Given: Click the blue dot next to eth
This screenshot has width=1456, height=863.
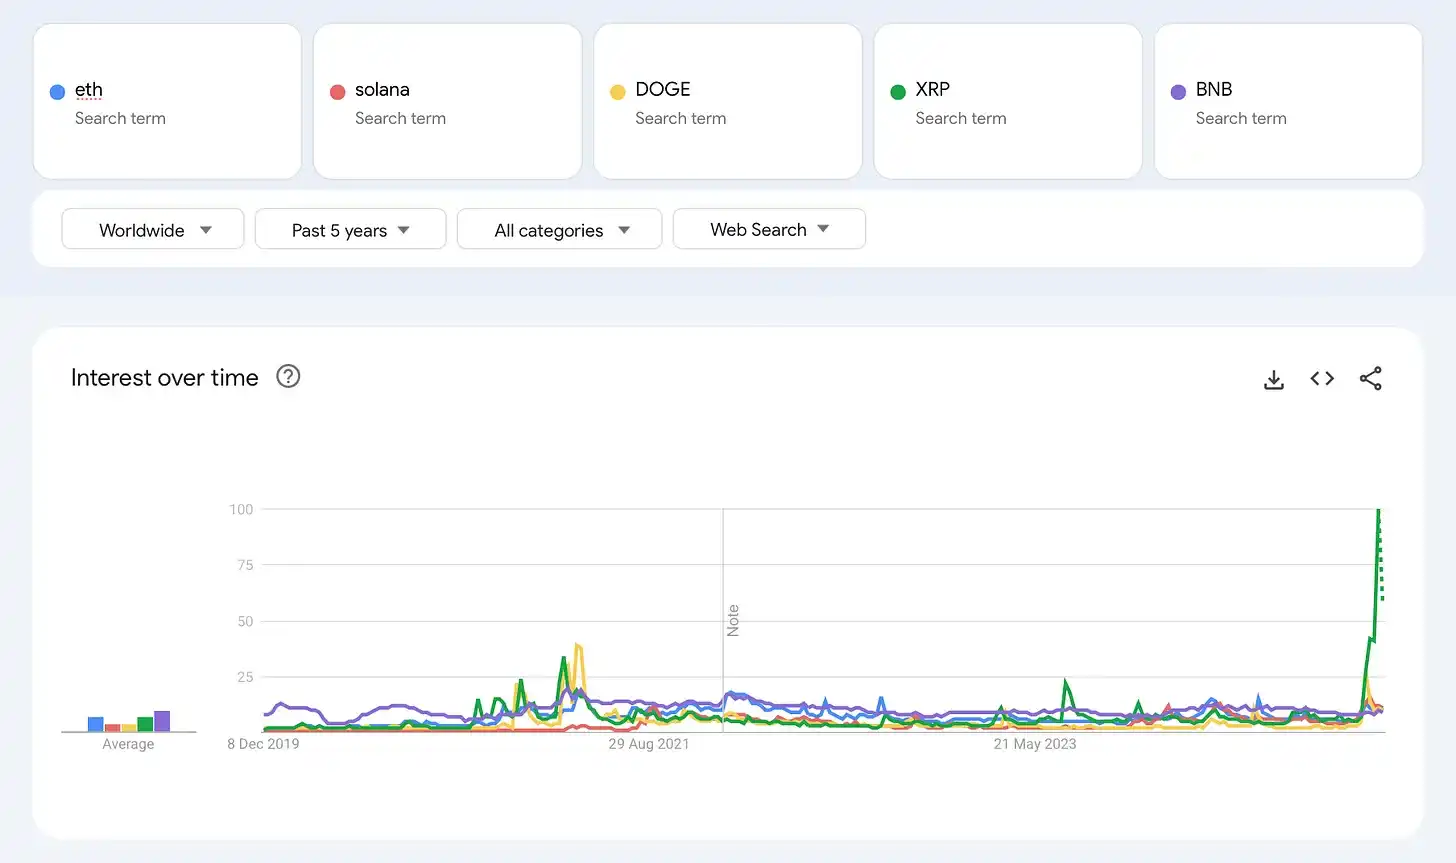Looking at the screenshot, I should [x=58, y=92].
